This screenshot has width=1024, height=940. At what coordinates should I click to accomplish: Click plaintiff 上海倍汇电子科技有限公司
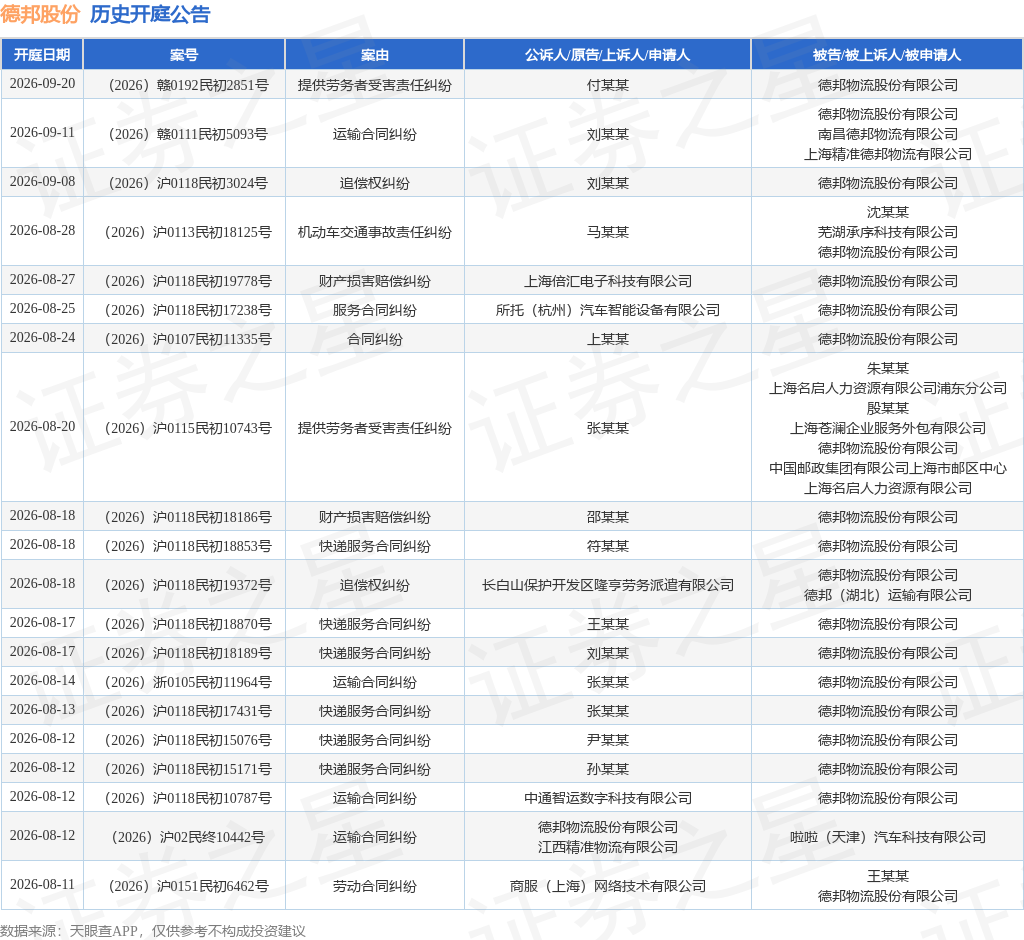coord(607,281)
